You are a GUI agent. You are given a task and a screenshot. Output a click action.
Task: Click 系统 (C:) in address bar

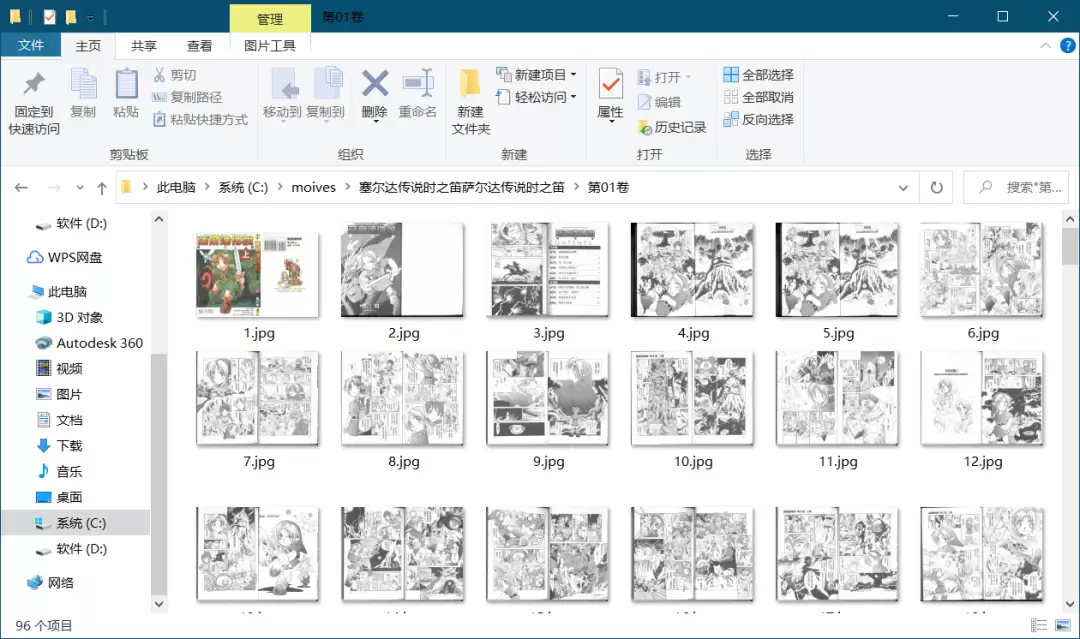pos(243,187)
